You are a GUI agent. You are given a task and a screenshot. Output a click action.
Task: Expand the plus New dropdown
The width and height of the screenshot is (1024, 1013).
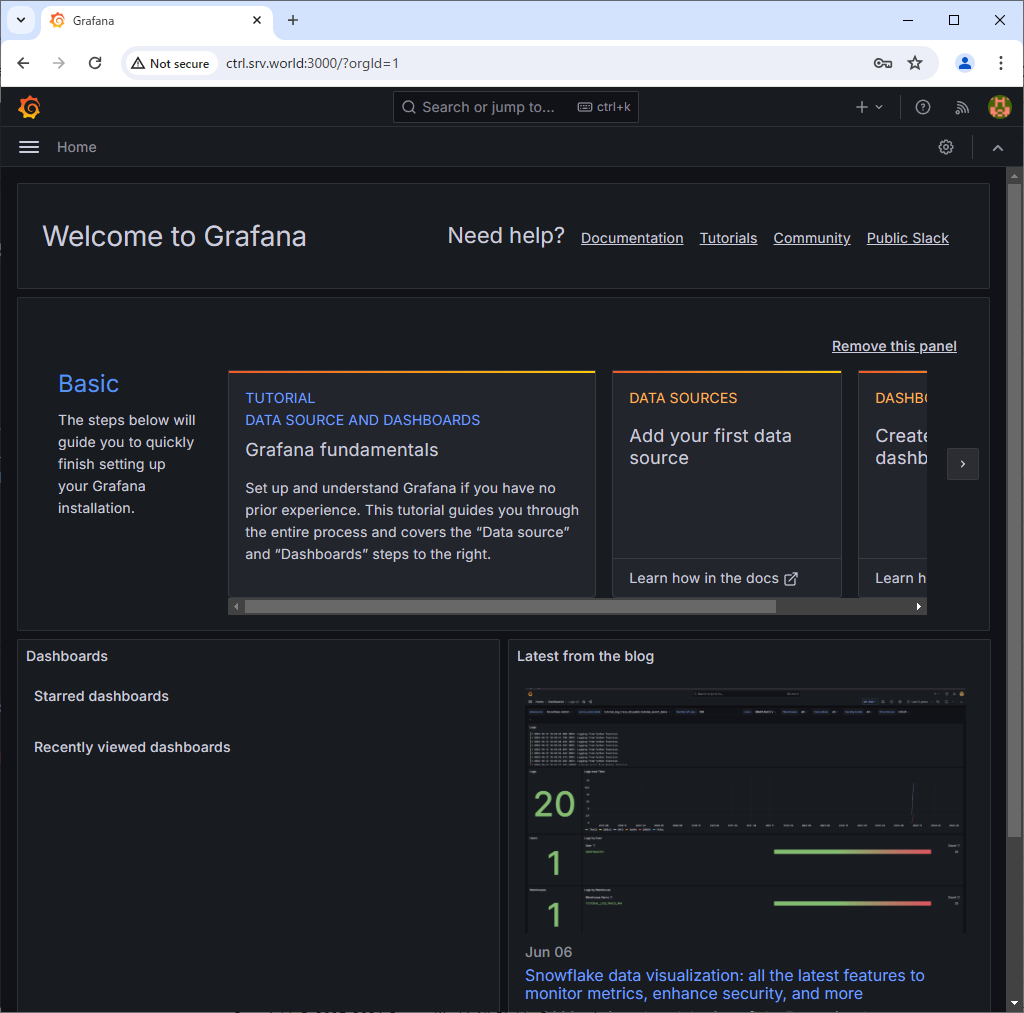tap(868, 107)
